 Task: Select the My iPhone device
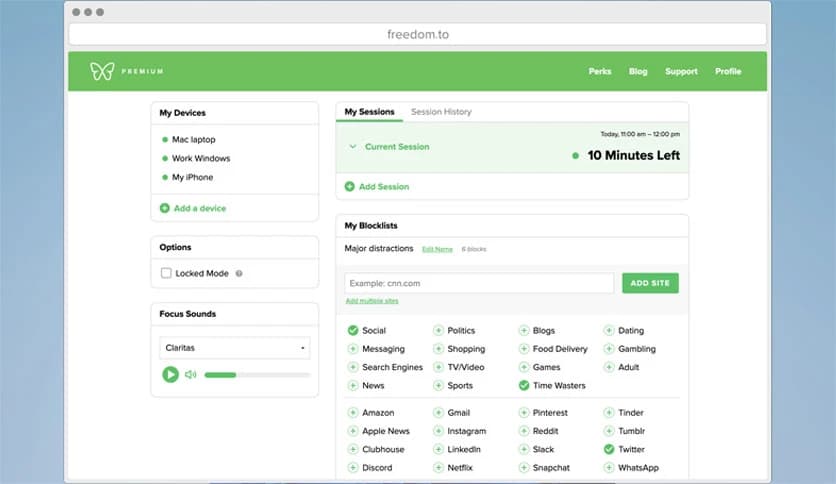point(192,177)
